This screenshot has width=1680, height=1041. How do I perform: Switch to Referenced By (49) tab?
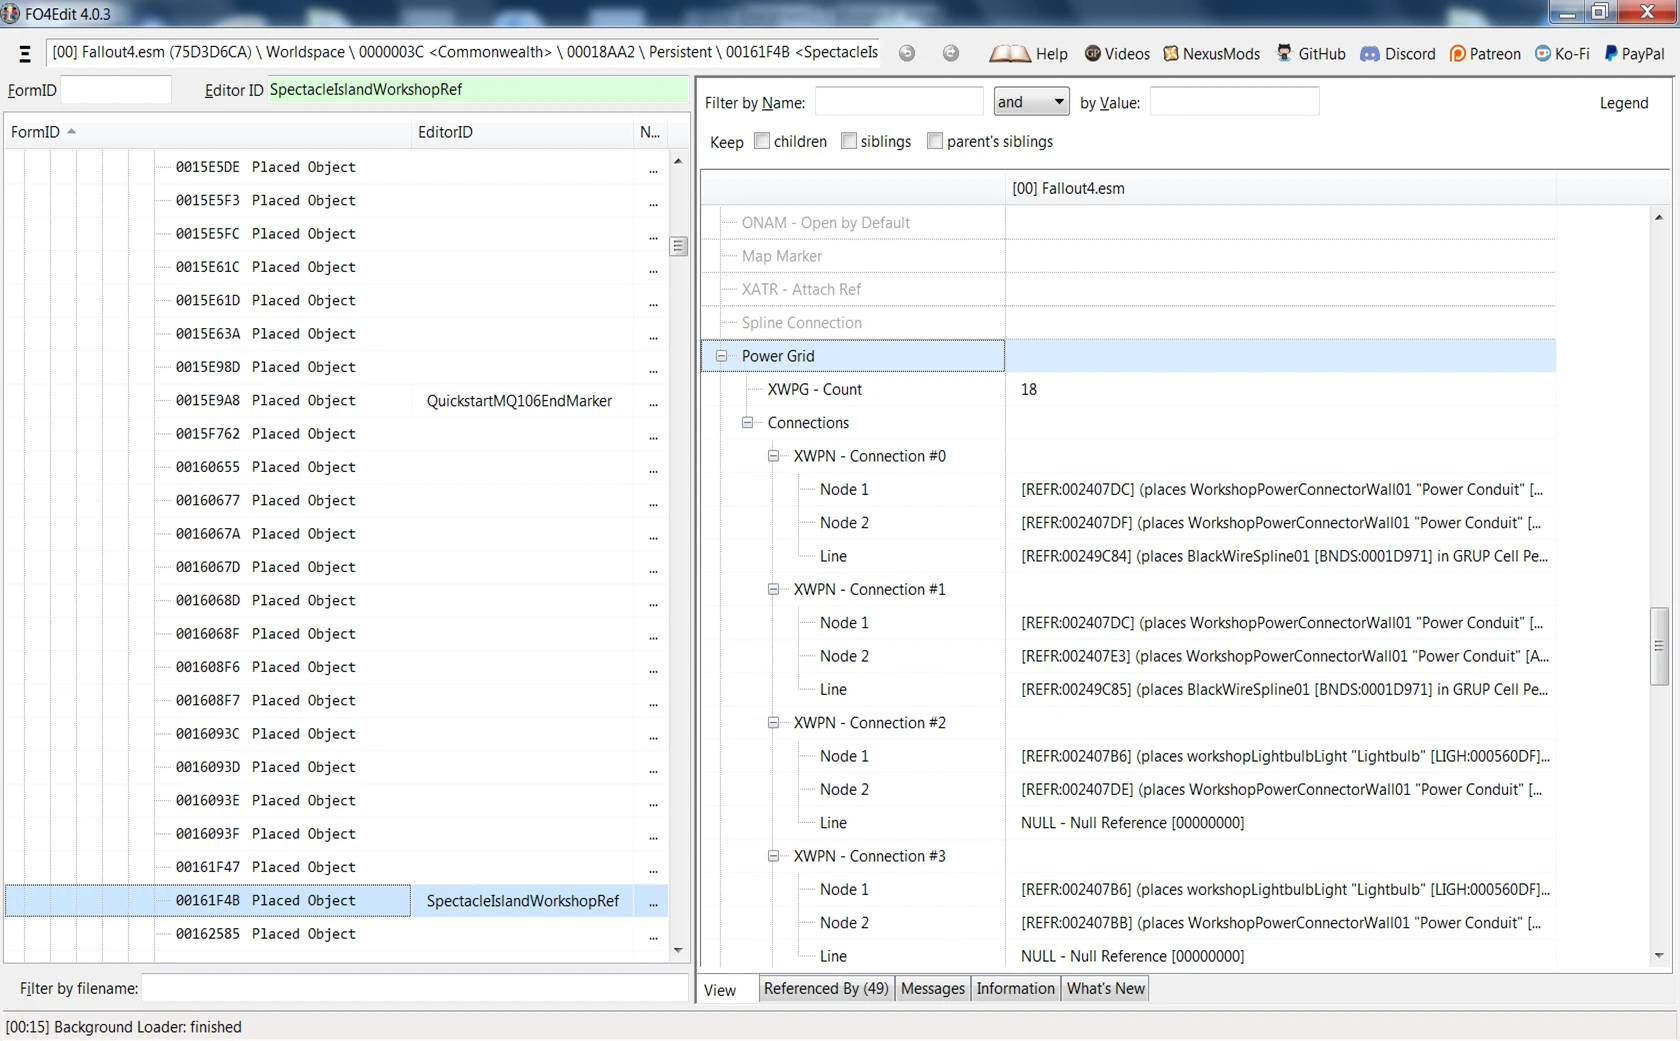826,989
